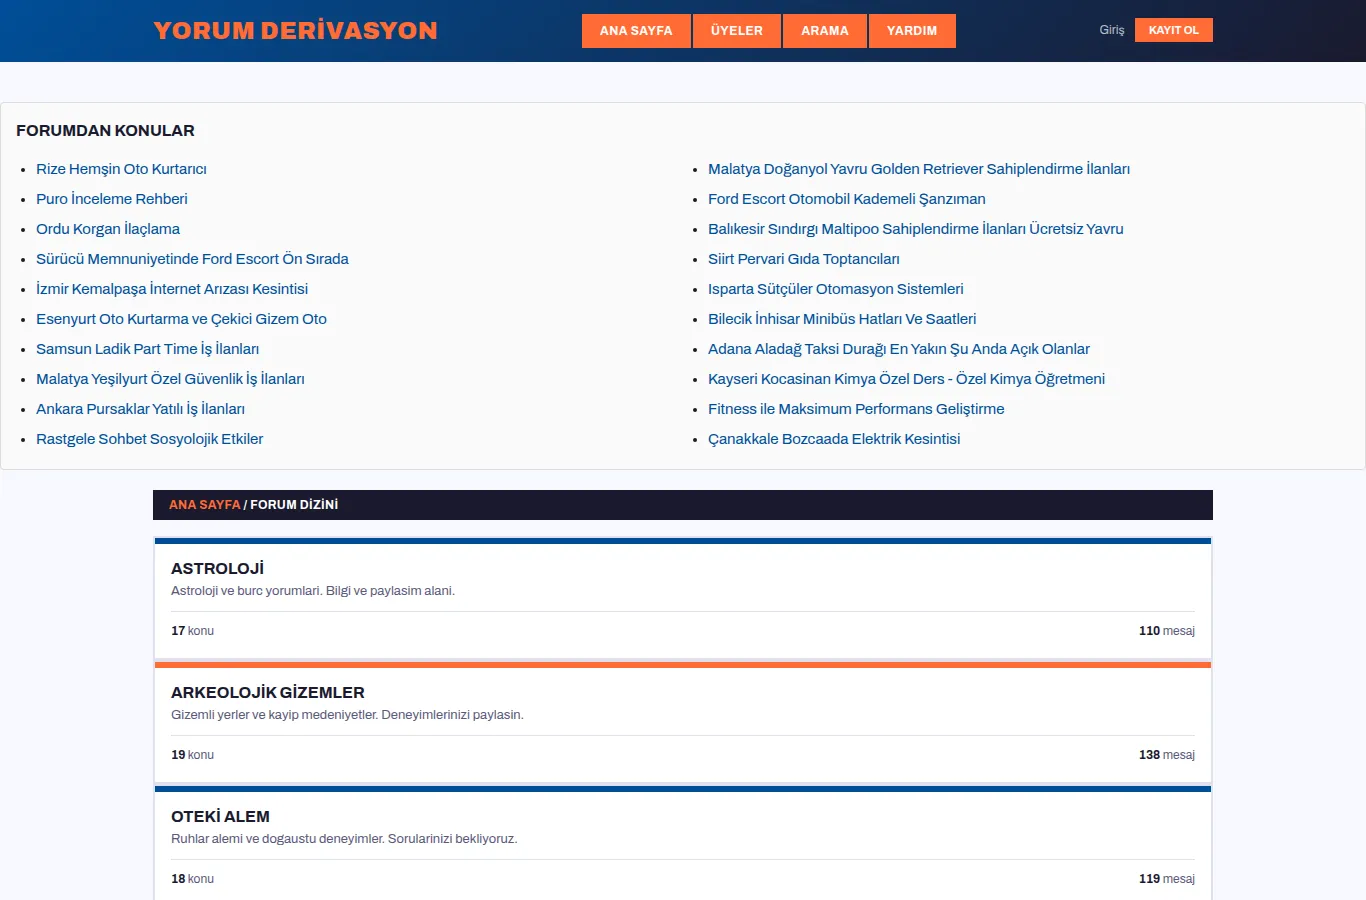Open Samsun Ladik Part Time İş İlanları
Screen dimensions: 1366x900
pos(148,349)
